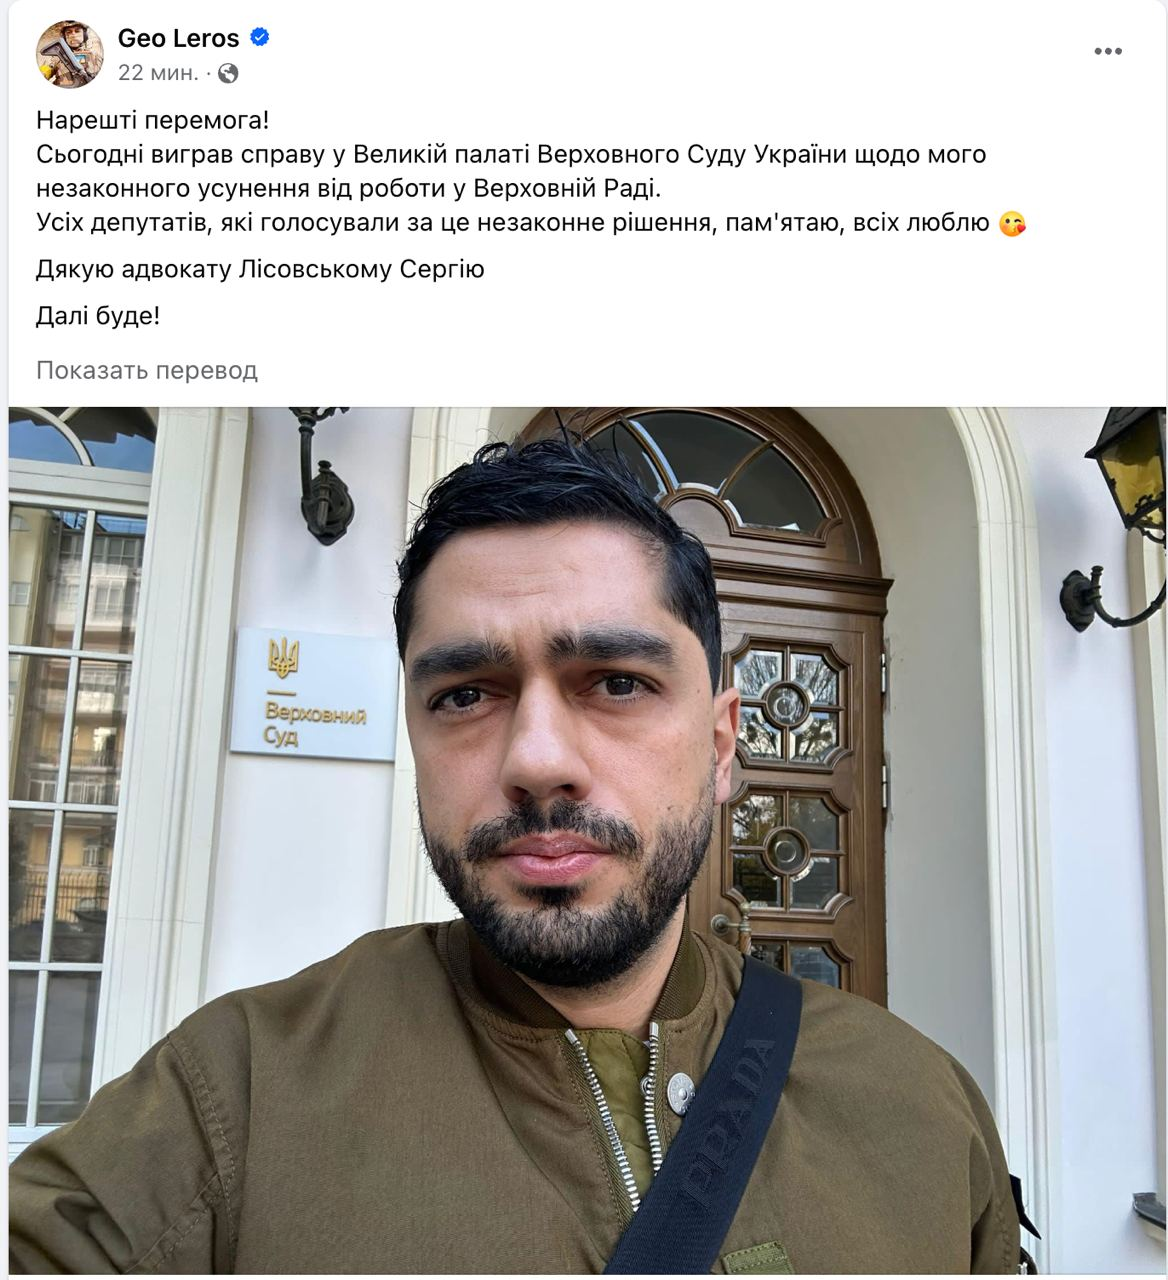Click the blue verified badge icon
The width and height of the screenshot is (1168, 1280).
[x=260, y=38]
